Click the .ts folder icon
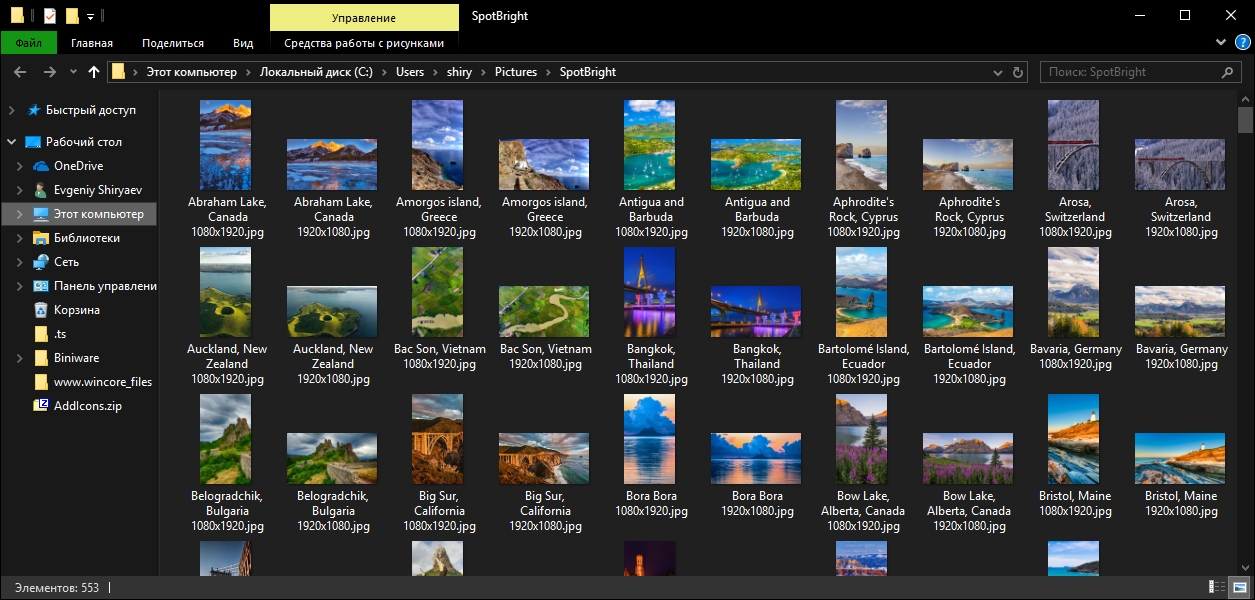 41,334
